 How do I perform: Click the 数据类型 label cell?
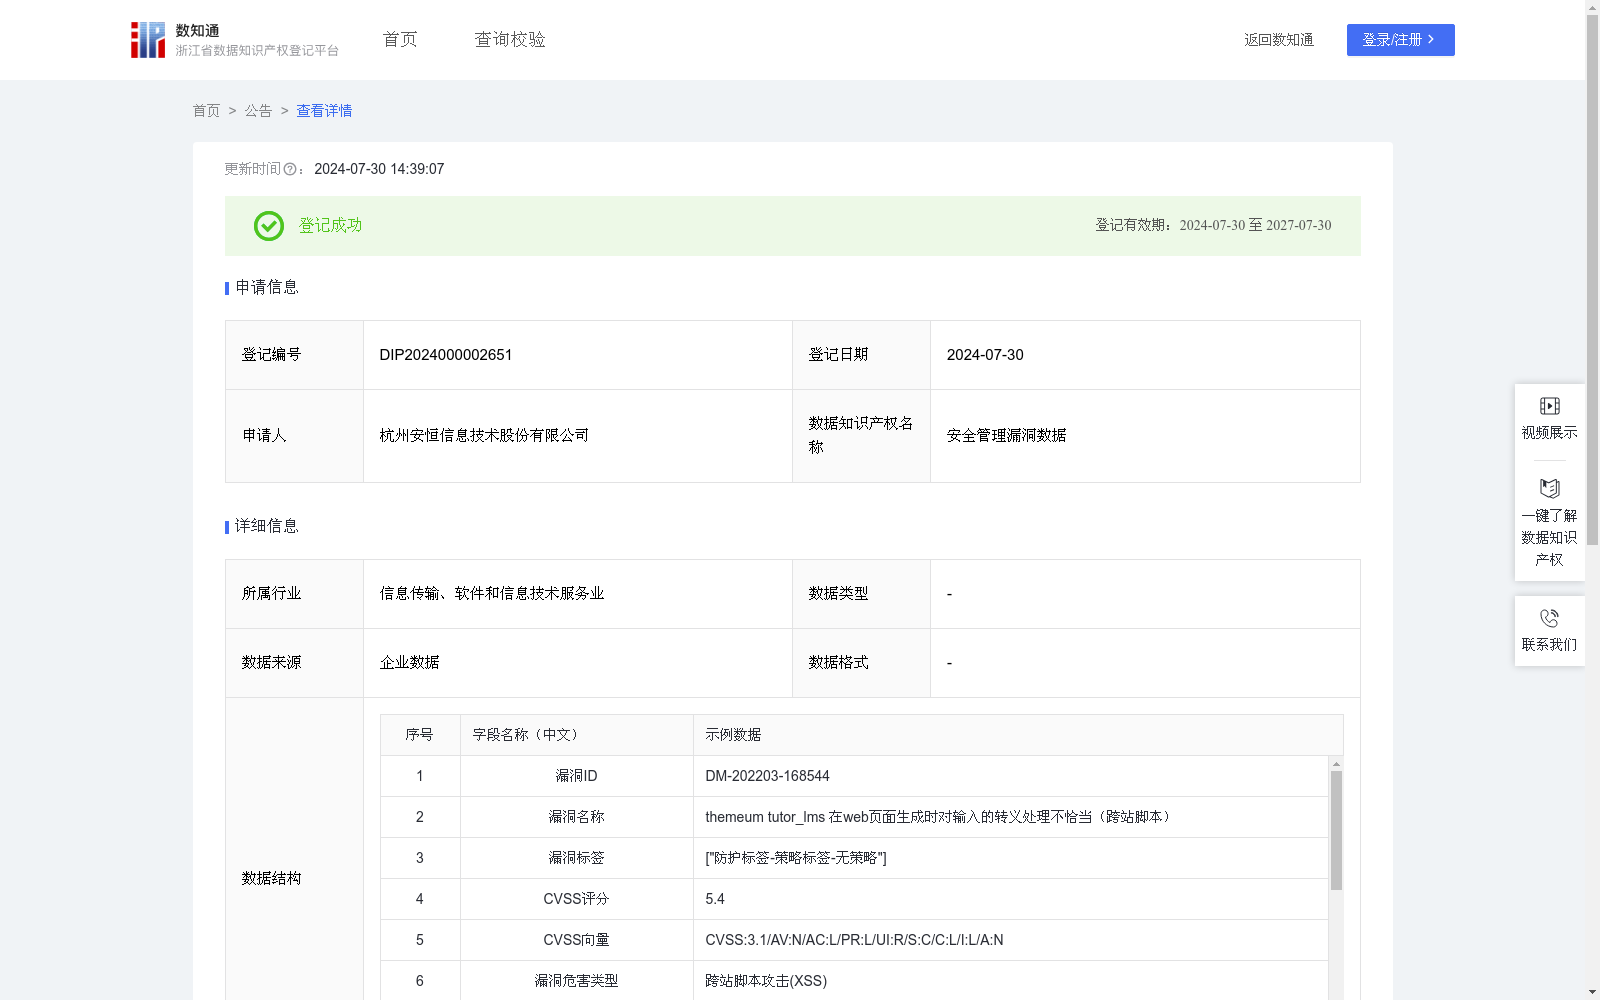[x=861, y=594]
